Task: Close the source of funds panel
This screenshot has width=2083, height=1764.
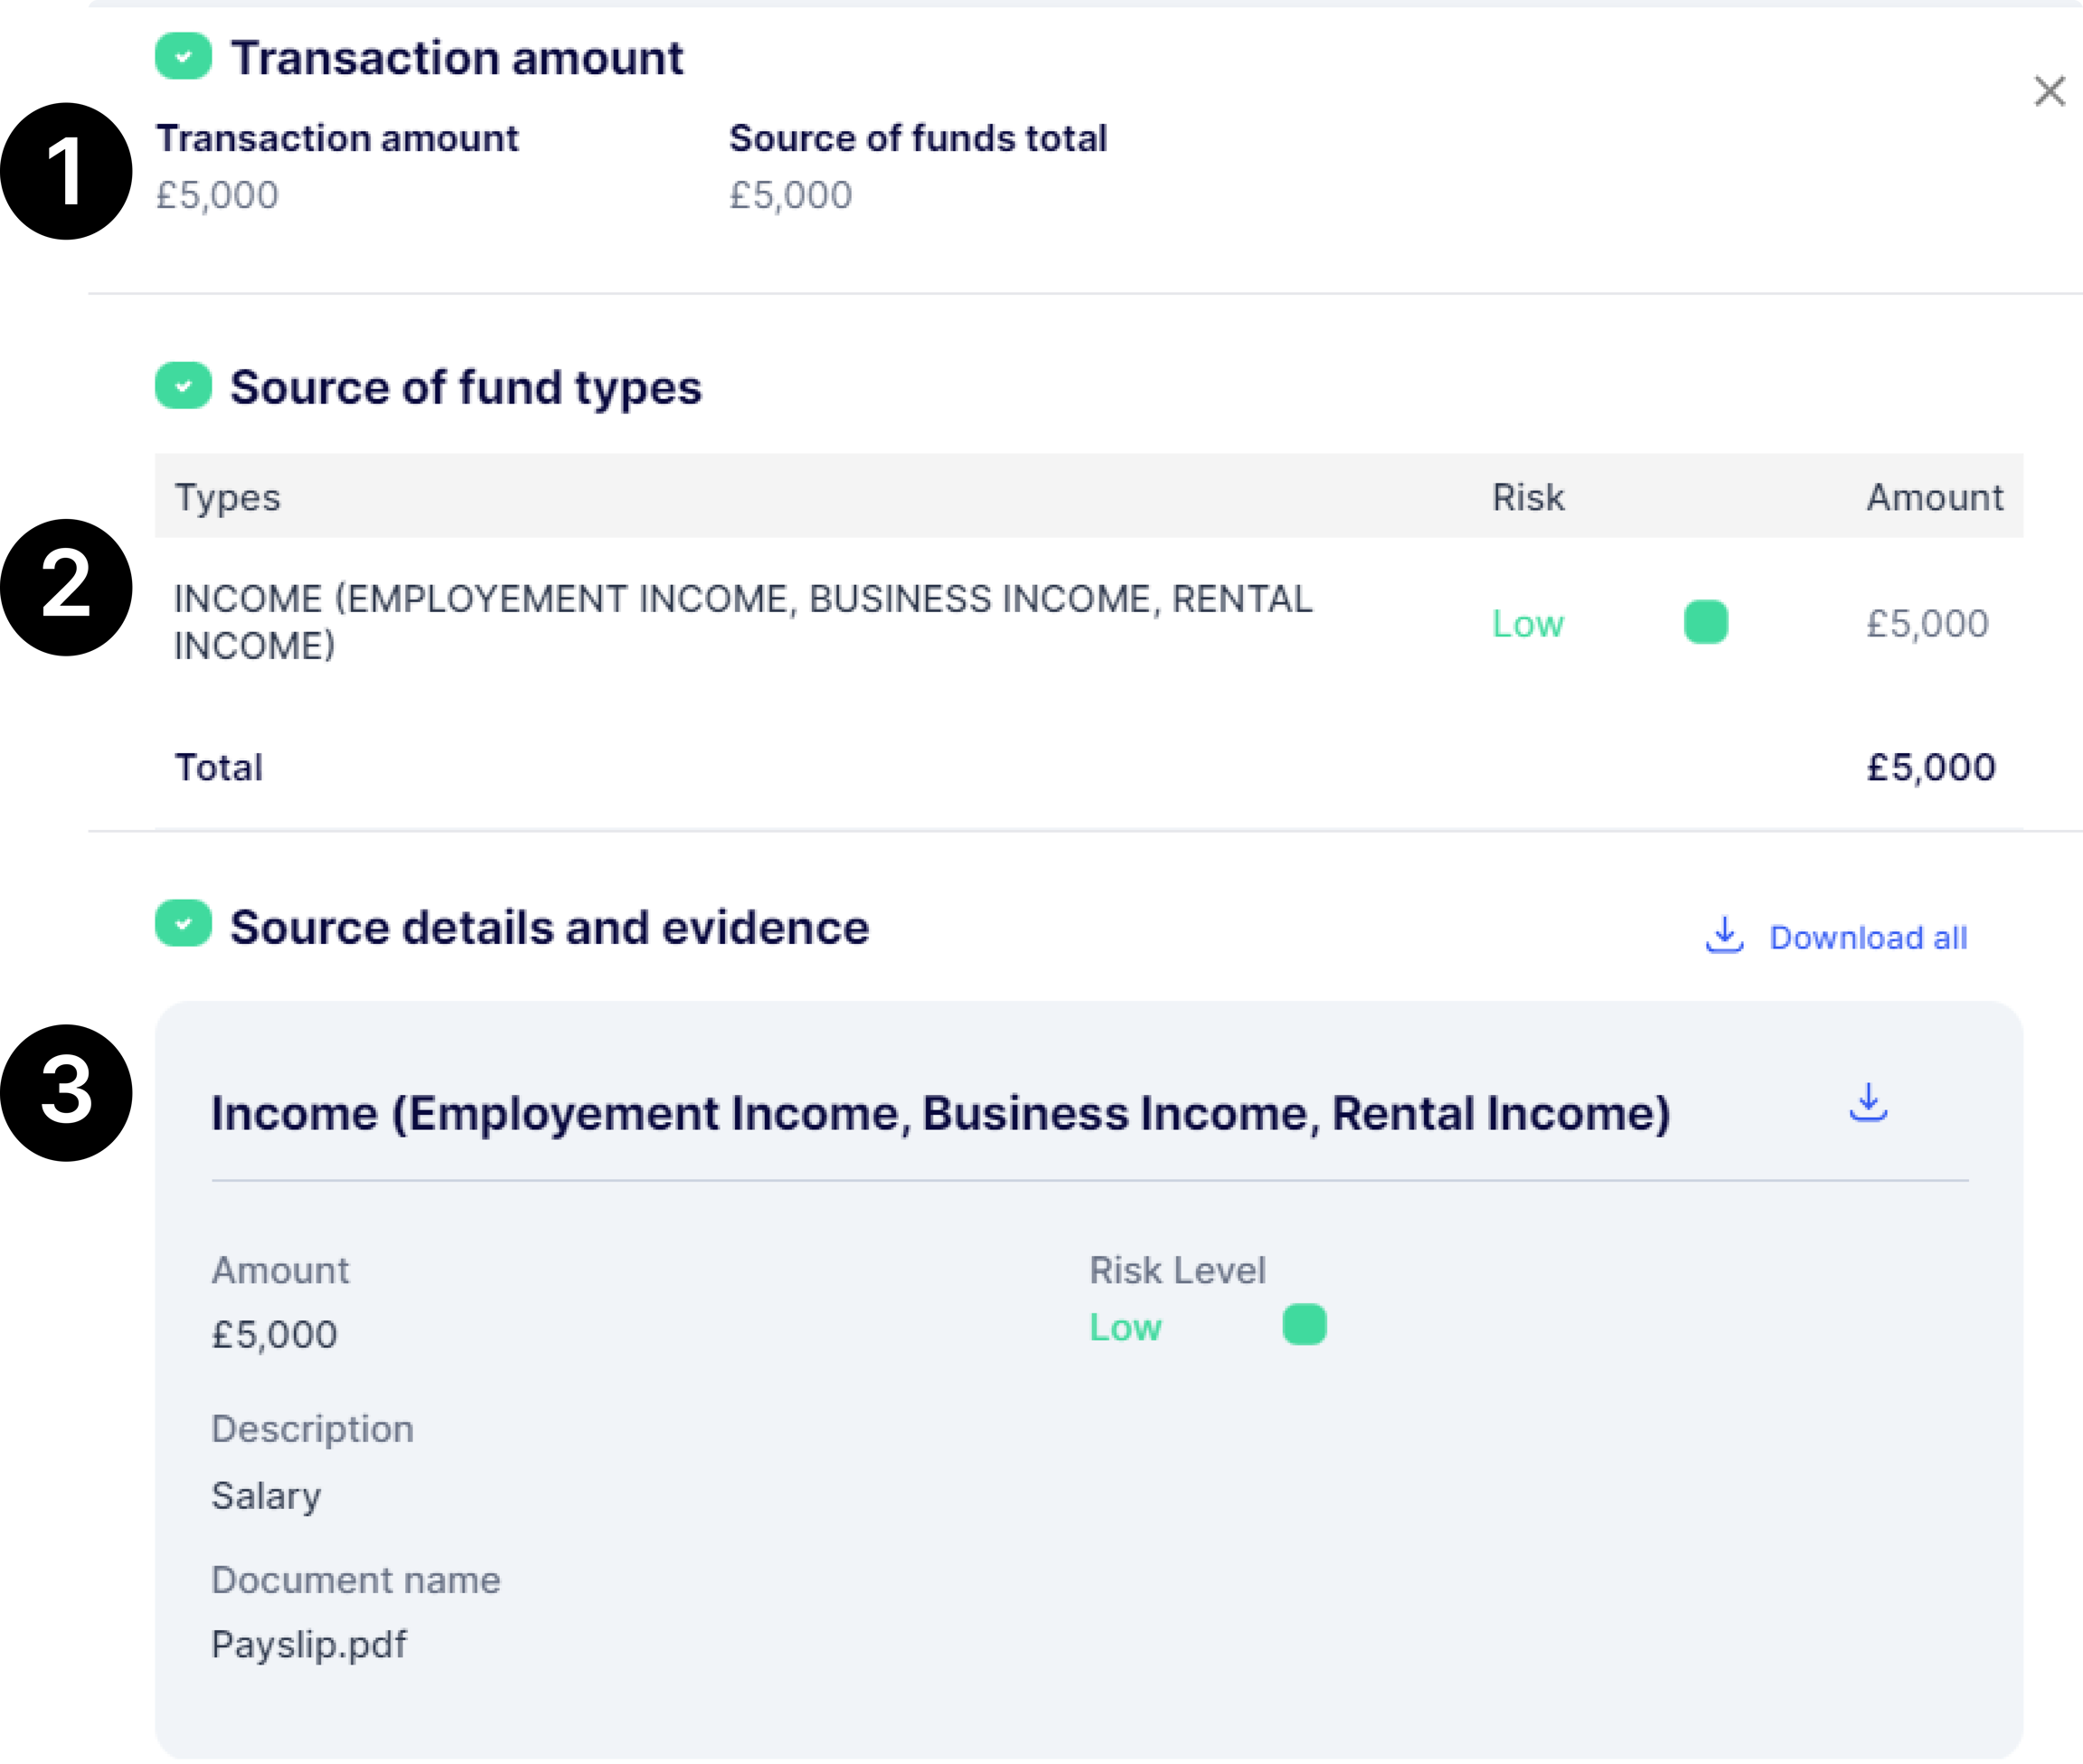Action: [2049, 91]
